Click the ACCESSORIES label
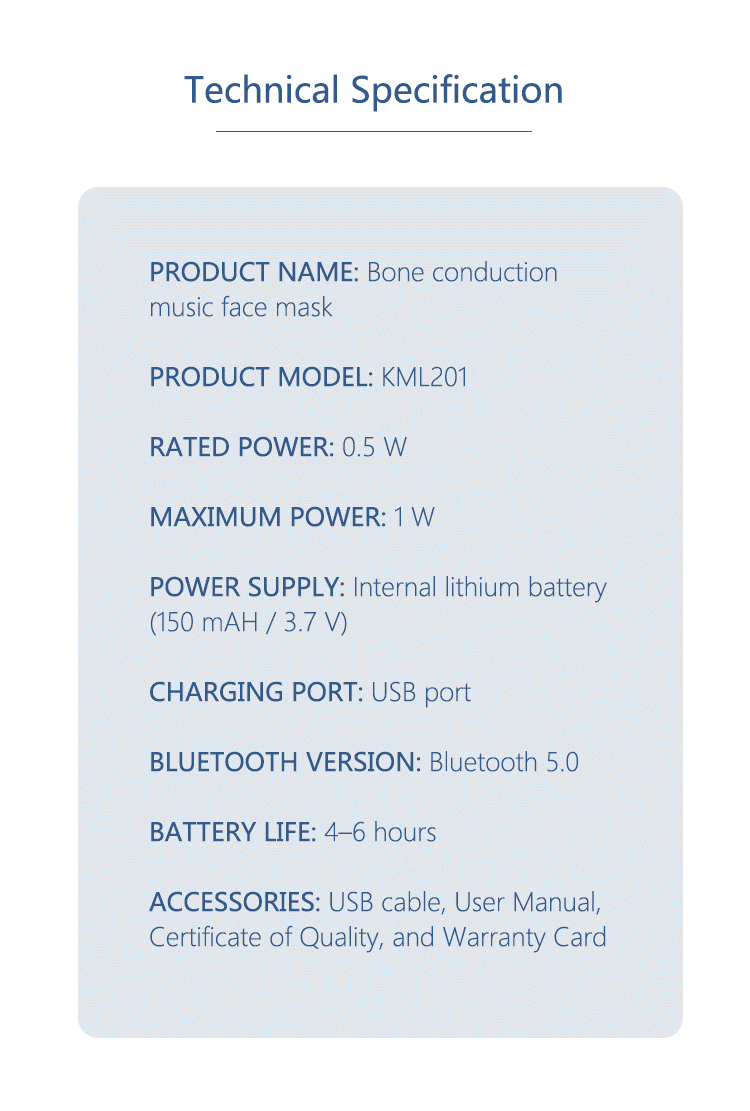 (x=235, y=903)
